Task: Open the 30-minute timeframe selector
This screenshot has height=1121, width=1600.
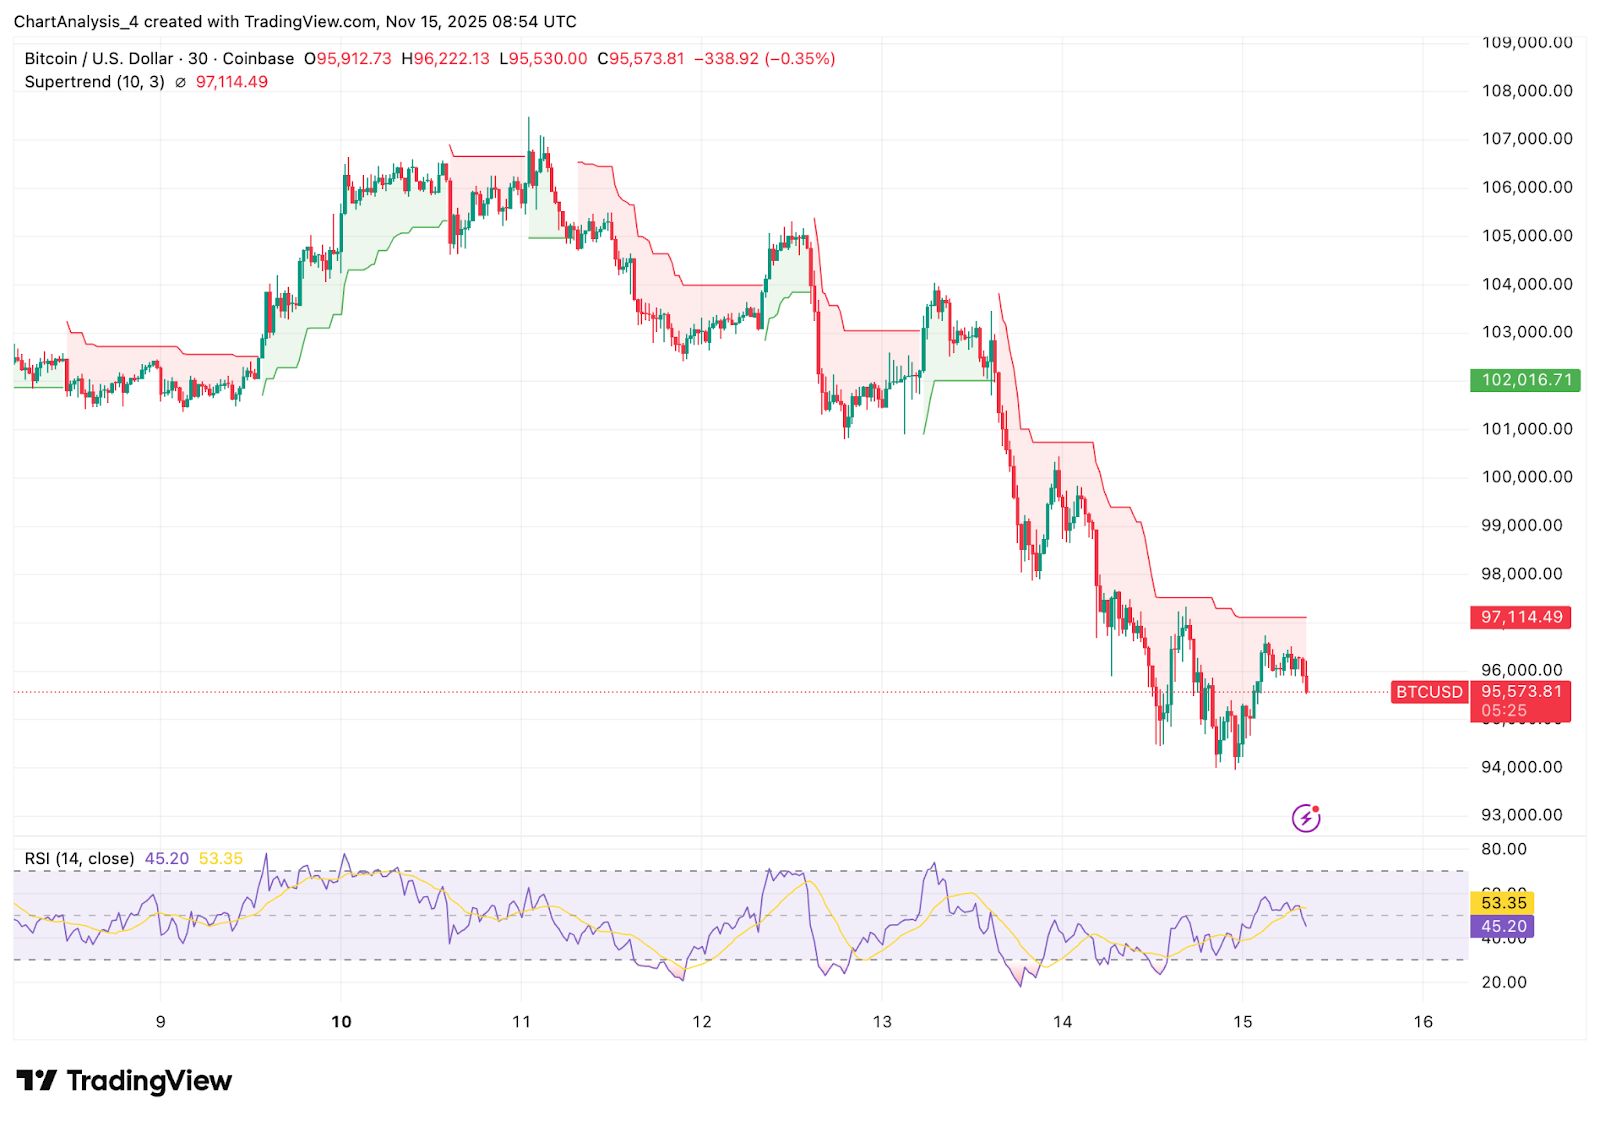Action: [198, 59]
